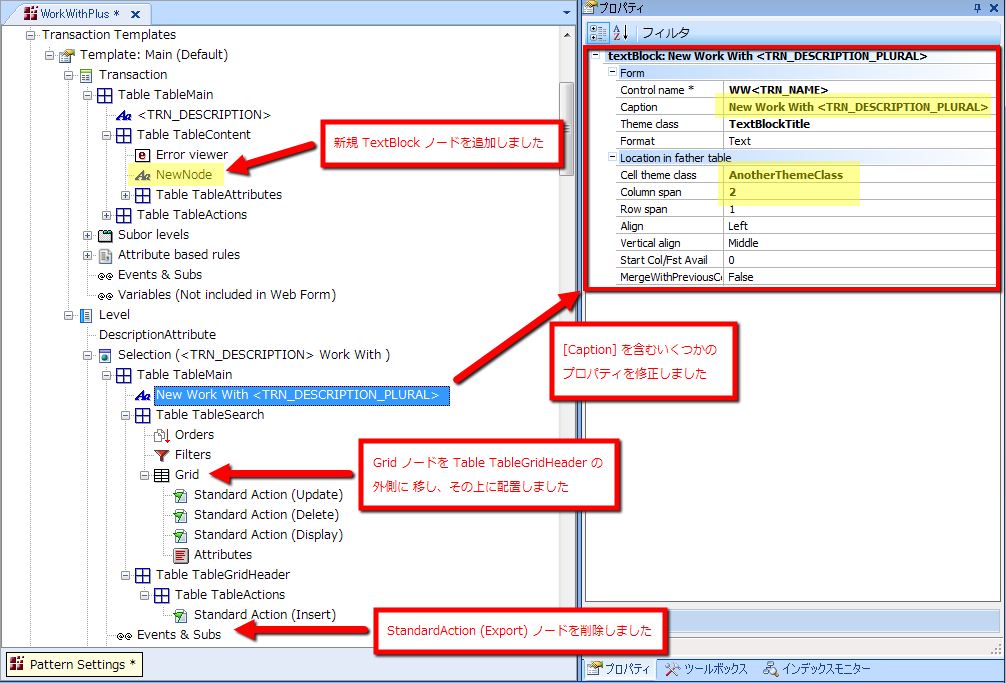Image resolution: width=1006 pixels, height=683 pixels.
Task: Collapse the Transaction node
Action: [x=69, y=75]
